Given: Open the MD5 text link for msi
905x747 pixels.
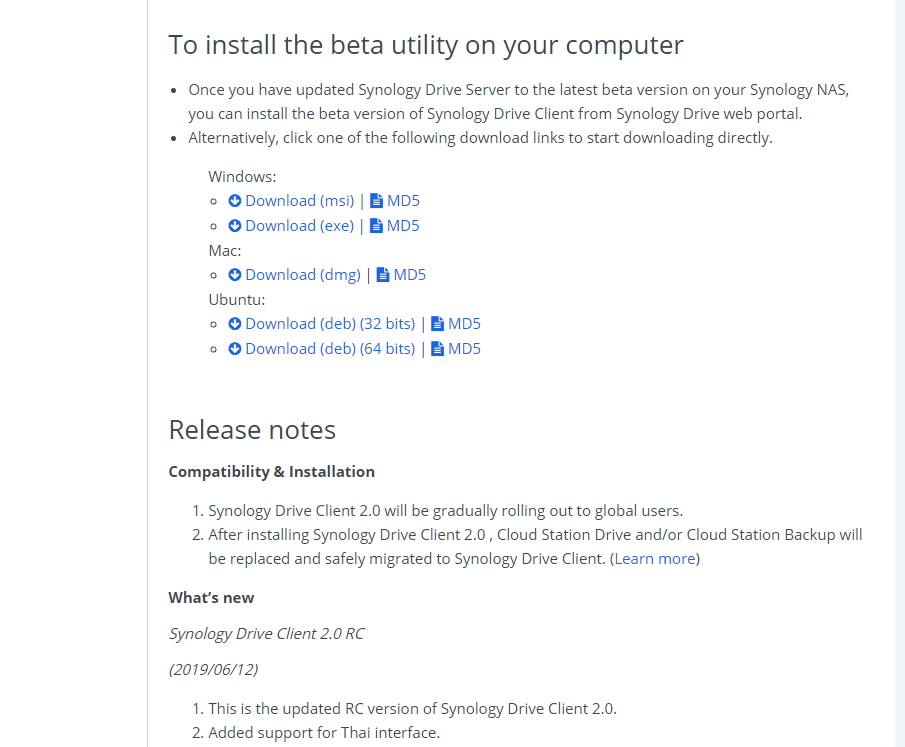Looking at the screenshot, I should coord(403,200).
